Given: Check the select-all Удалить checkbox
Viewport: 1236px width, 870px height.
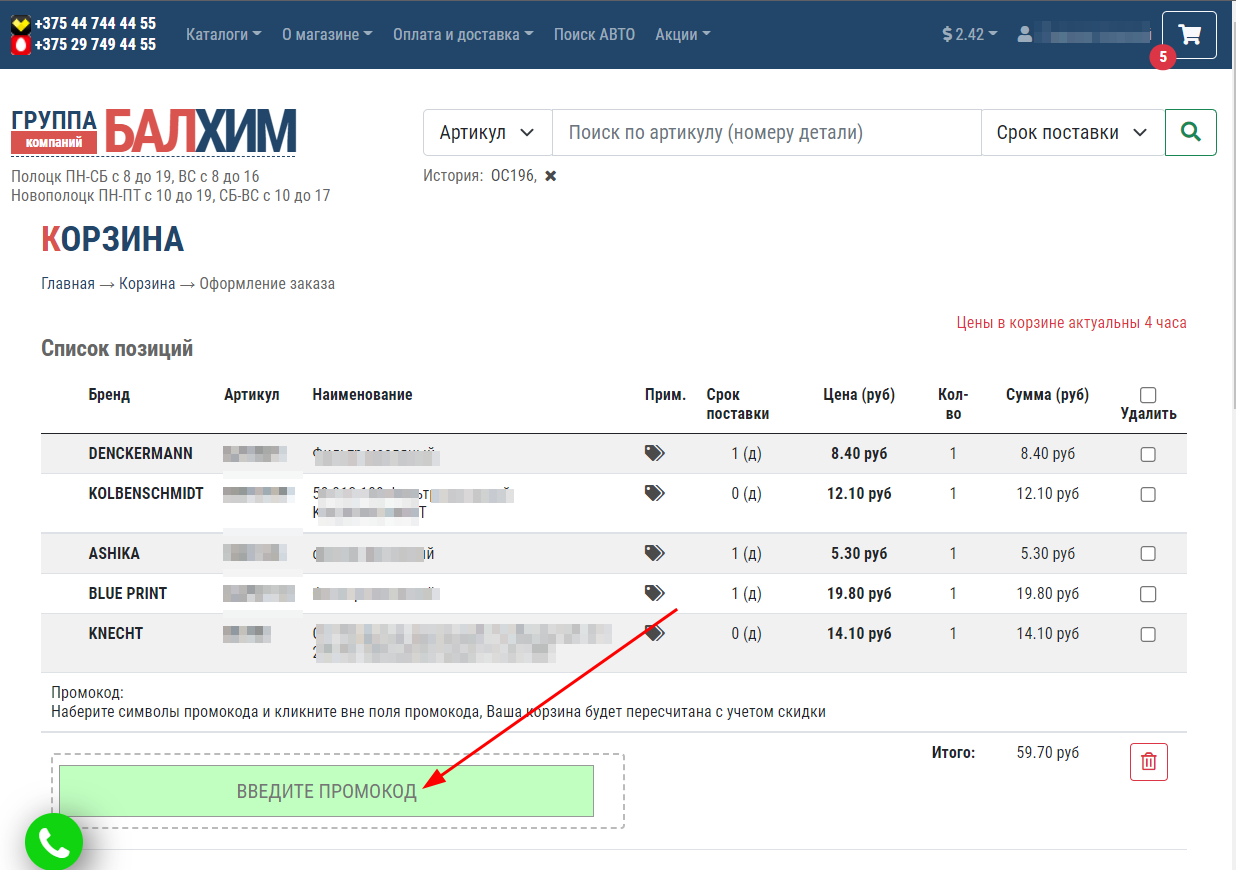Looking at the screenshot, I should [x=1148, y=395].
